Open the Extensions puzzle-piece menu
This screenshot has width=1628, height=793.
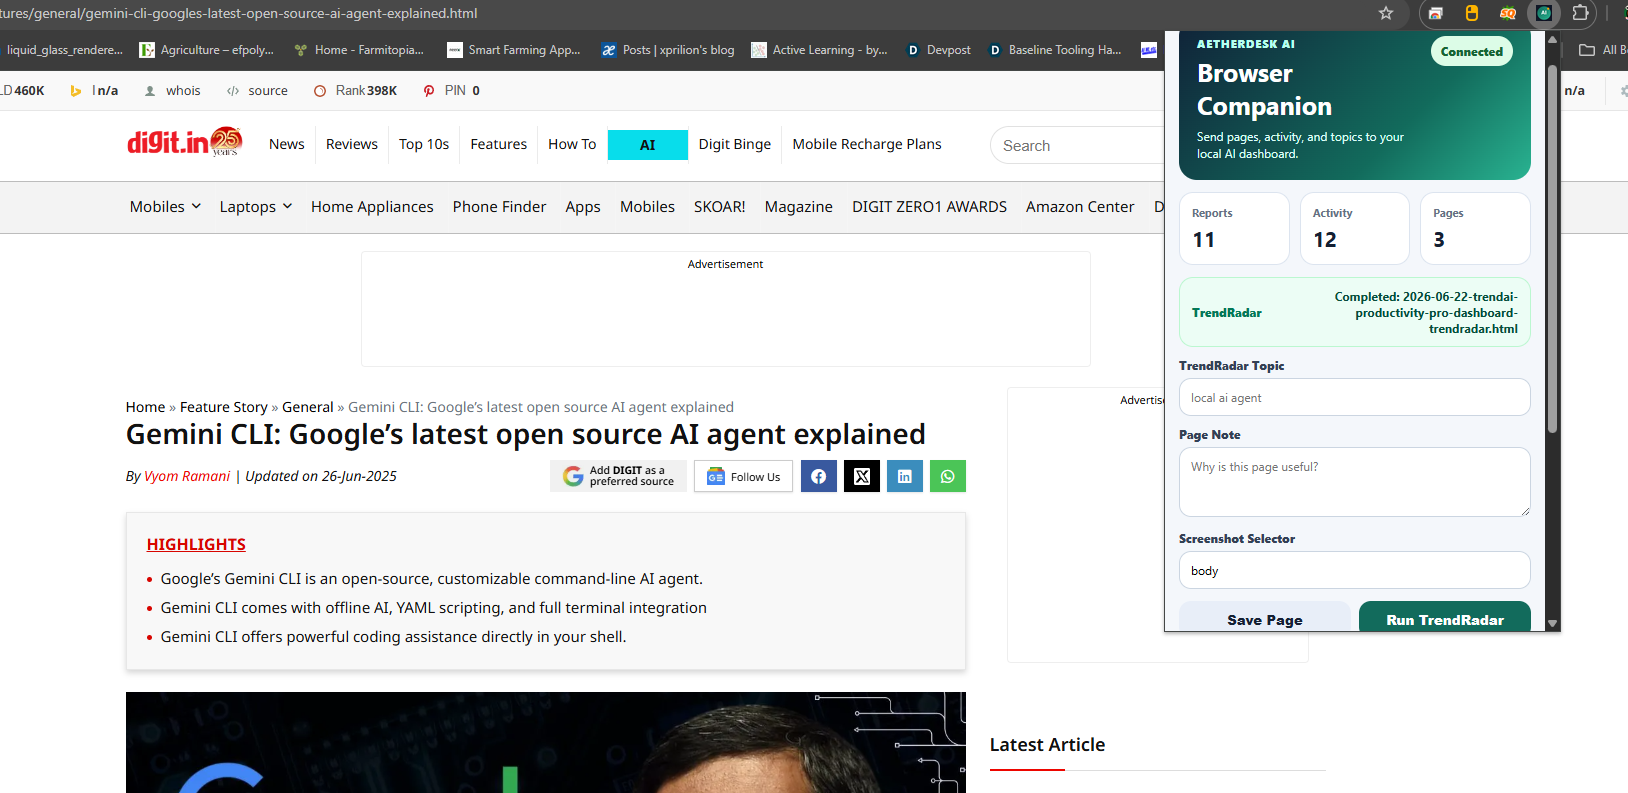point(1581,13)
